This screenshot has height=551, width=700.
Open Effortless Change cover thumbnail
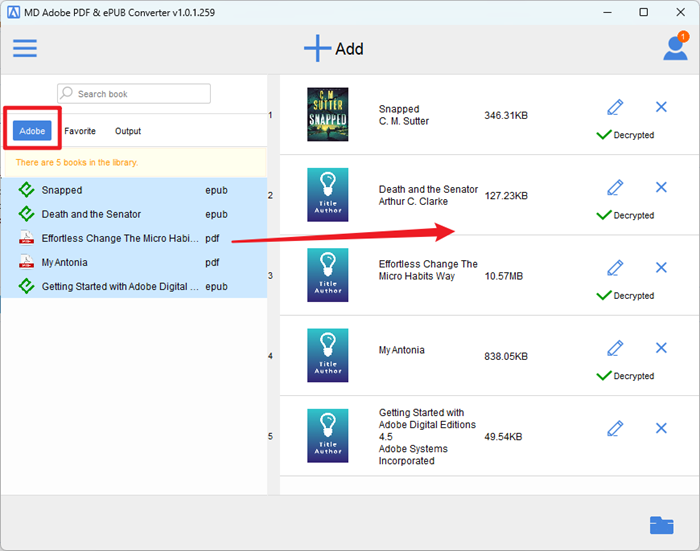pyautogui.click(x=328, y=275)
